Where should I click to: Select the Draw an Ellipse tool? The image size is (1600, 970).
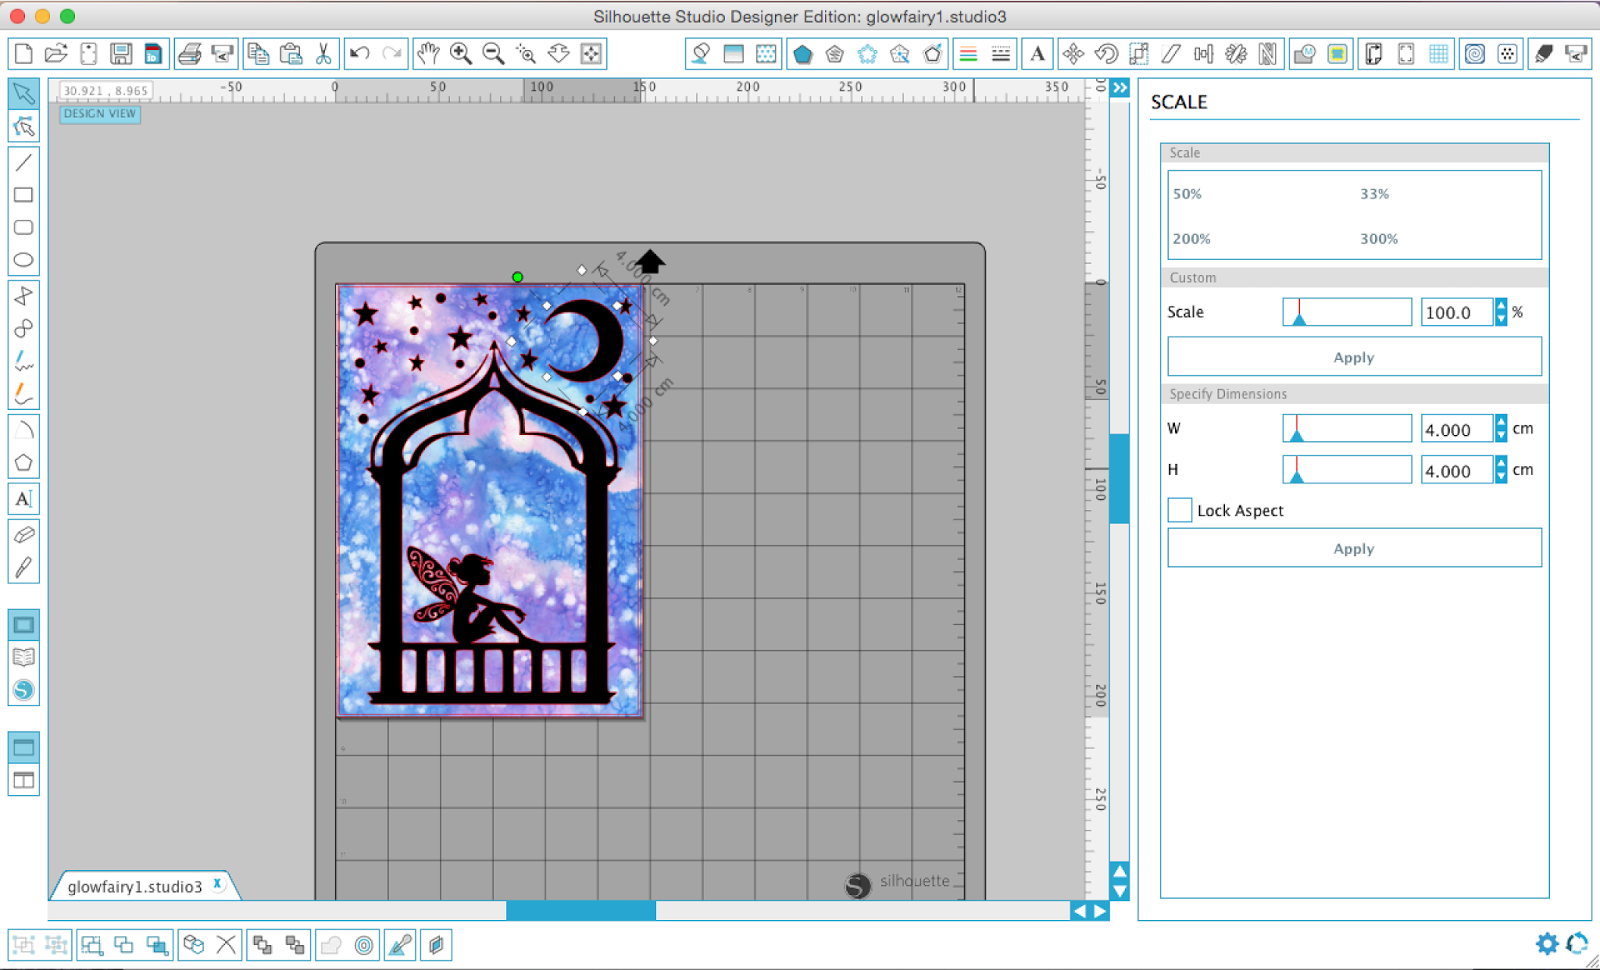coord(24,260)
